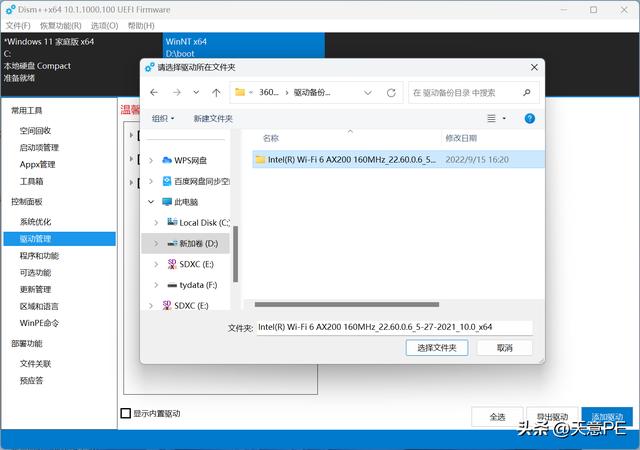The height and width of the screenshot is (450, 640).
Task: Select WinNT x64 D:\boot image
Action: coord(244,46)
